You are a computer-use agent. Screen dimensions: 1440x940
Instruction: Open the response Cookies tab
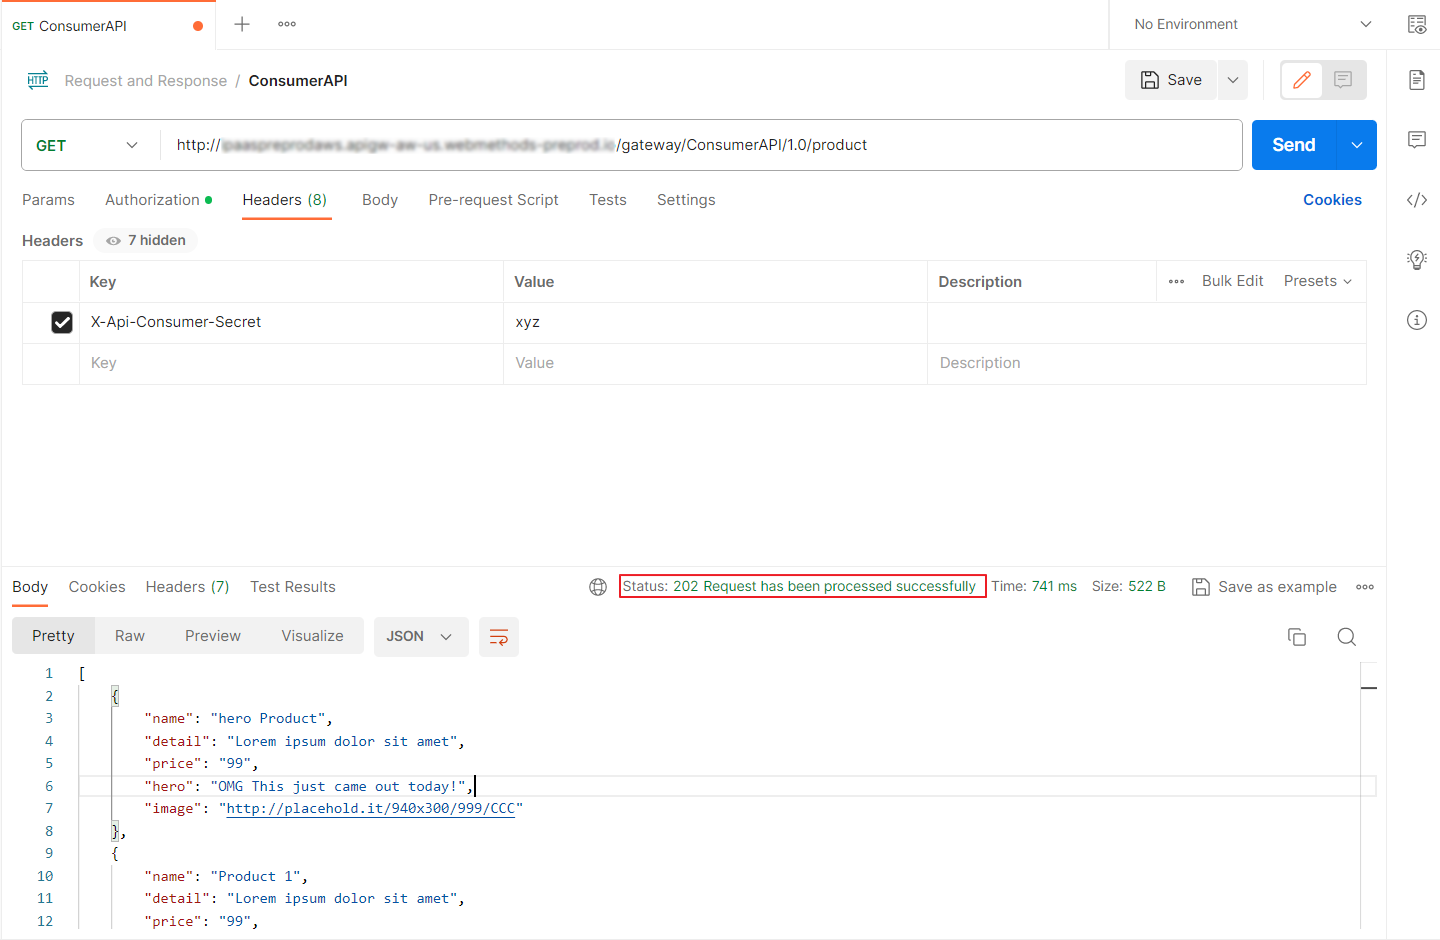pyautogui.click(x=97, y=587)
